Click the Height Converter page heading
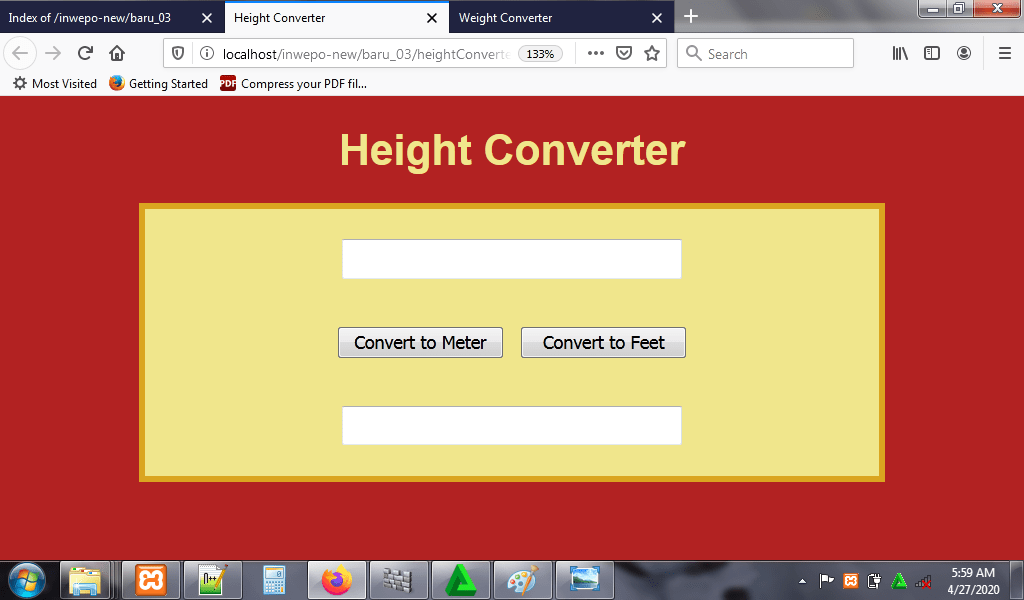Screen dimensions: 1024x600 click(513, 150)
